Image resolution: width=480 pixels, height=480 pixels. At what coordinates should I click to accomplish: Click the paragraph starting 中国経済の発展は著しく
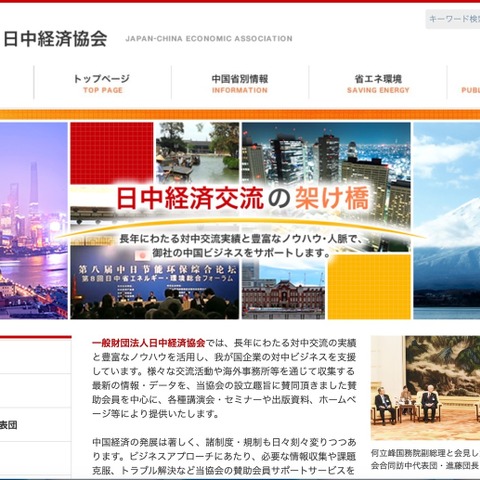coord(224,456)
